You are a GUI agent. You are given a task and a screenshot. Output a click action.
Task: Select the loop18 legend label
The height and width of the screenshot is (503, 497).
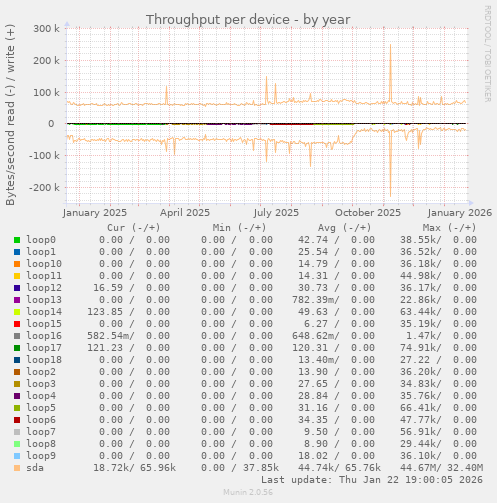pyautogui.click(x=44, y=360)
